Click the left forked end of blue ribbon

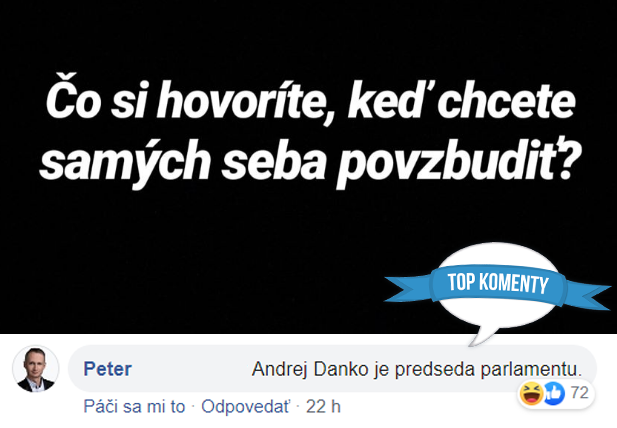(408, 289)
